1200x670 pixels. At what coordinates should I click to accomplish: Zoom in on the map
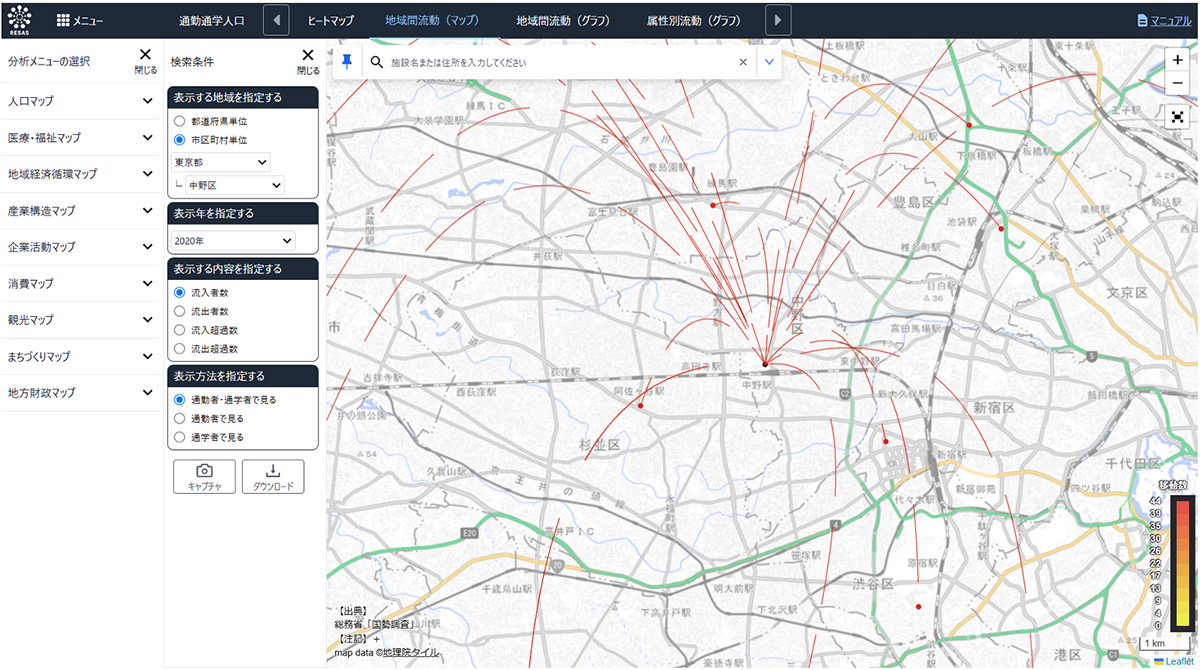click(1177, 60)
